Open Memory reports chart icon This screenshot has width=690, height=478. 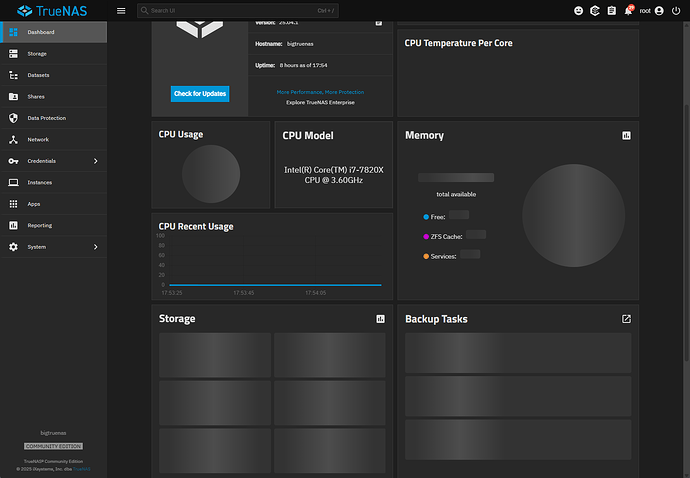pyautogui.click(x=626, y=136)
